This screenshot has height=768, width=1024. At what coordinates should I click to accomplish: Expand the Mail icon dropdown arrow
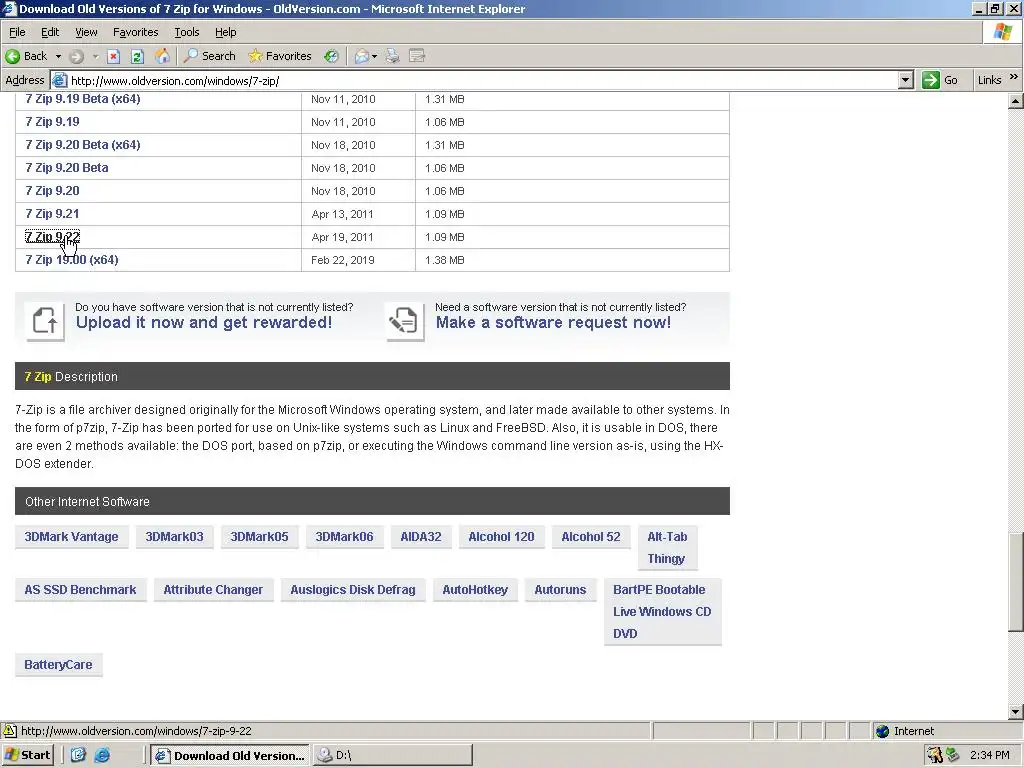(374, 56)
